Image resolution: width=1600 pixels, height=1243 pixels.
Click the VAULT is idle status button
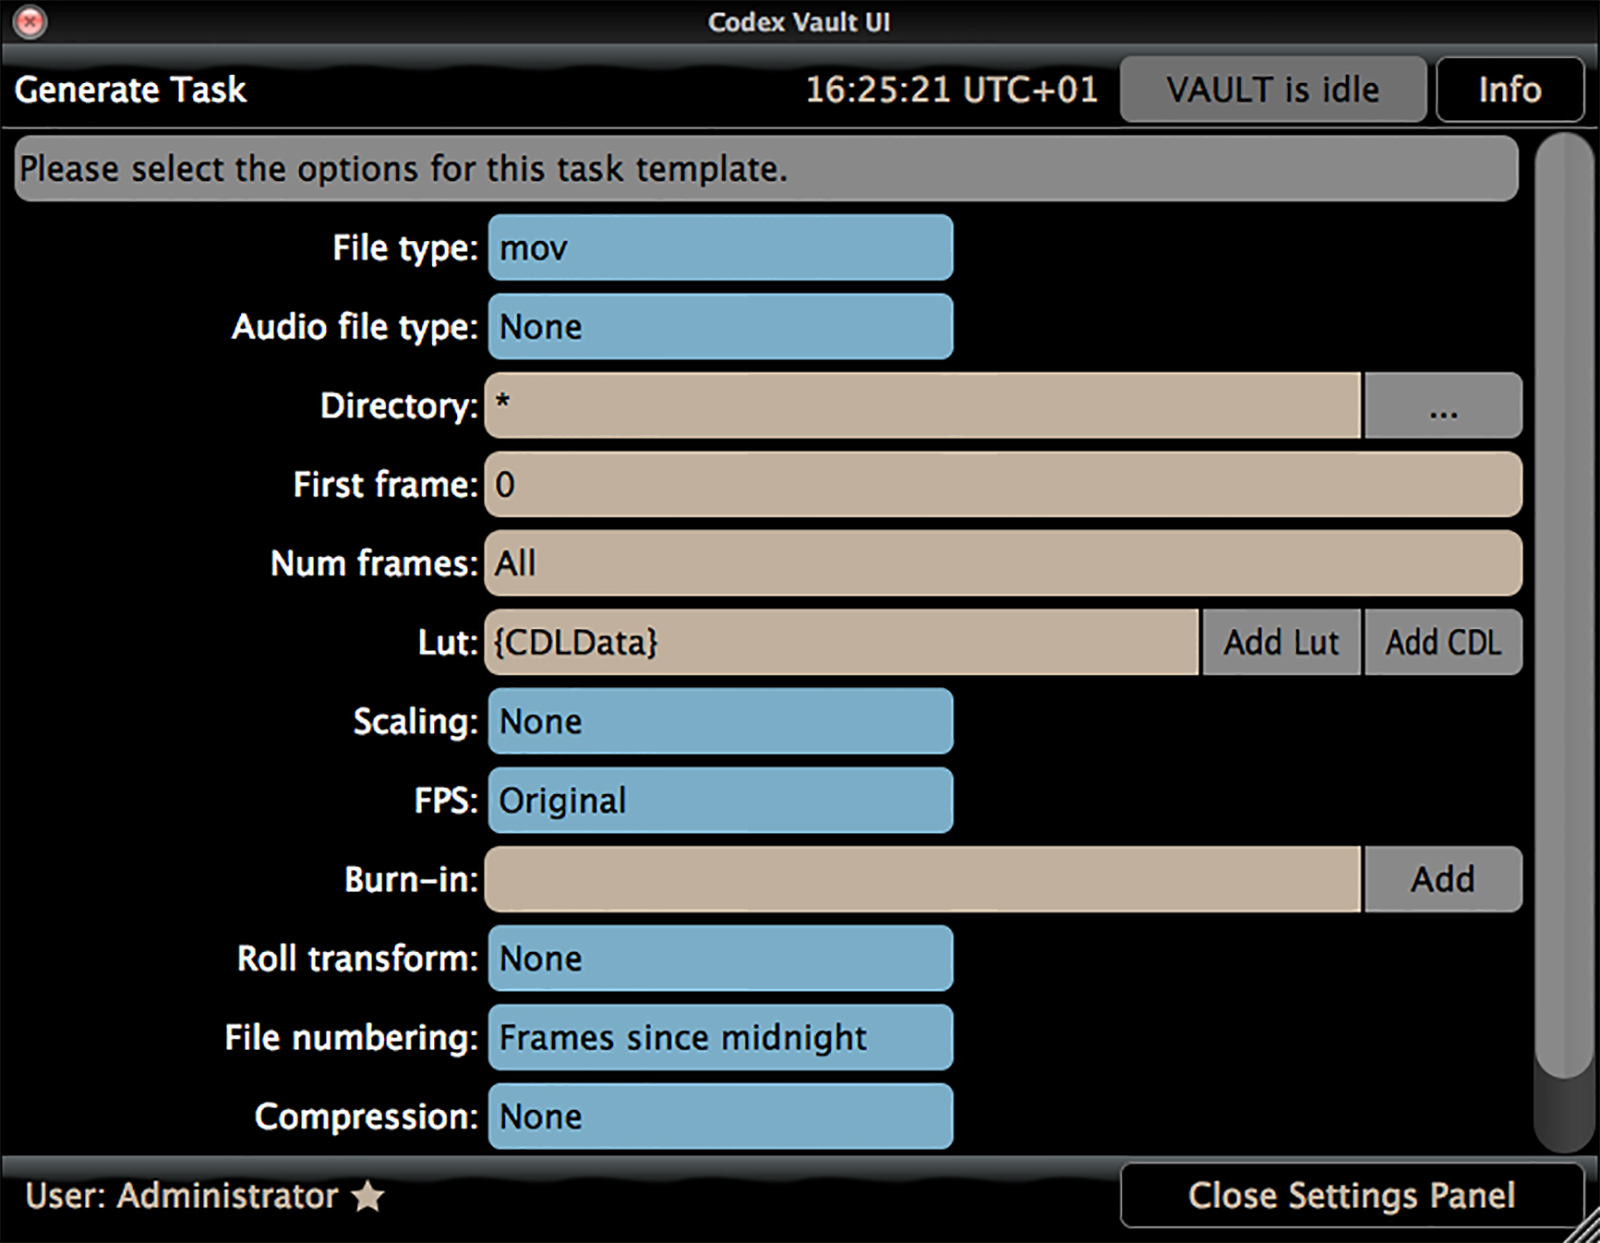(1273, 90)
